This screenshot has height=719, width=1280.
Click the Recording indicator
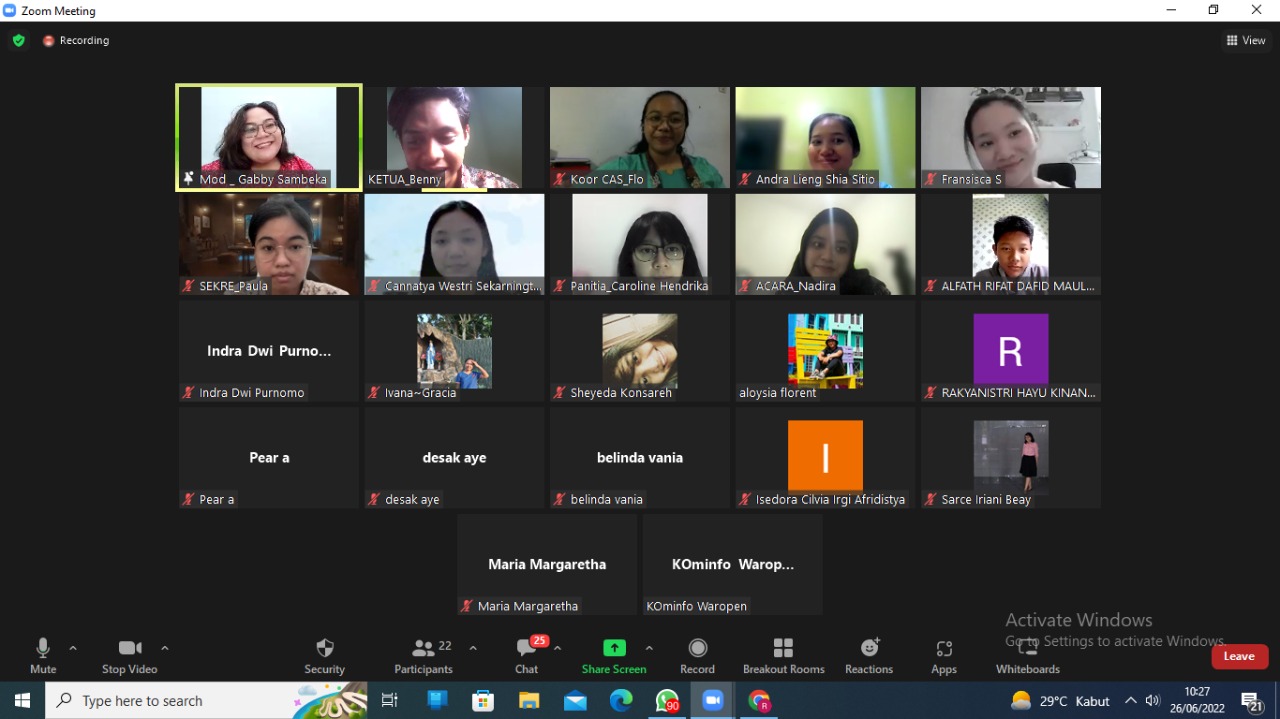(x=76, y=41)
